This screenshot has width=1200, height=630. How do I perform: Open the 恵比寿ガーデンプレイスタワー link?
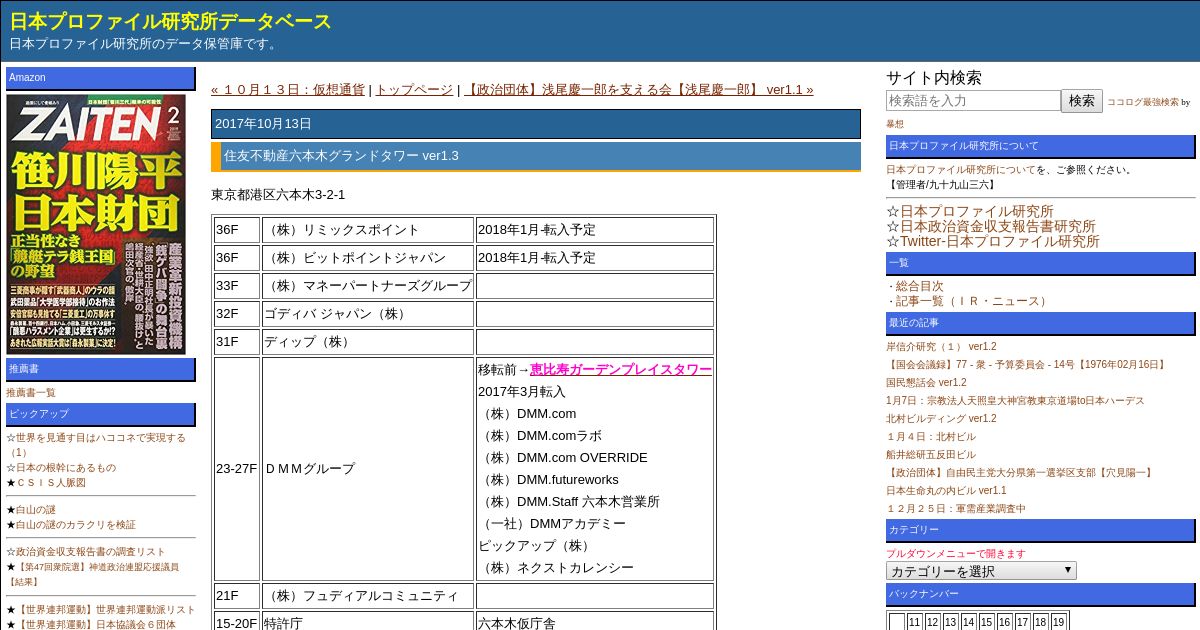[x=621, y=369]
